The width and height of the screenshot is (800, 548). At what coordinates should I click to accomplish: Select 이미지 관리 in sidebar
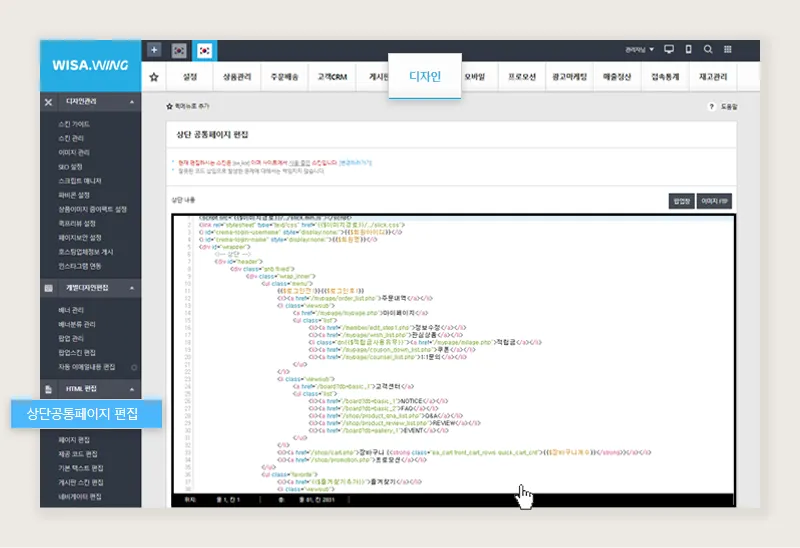74,153
